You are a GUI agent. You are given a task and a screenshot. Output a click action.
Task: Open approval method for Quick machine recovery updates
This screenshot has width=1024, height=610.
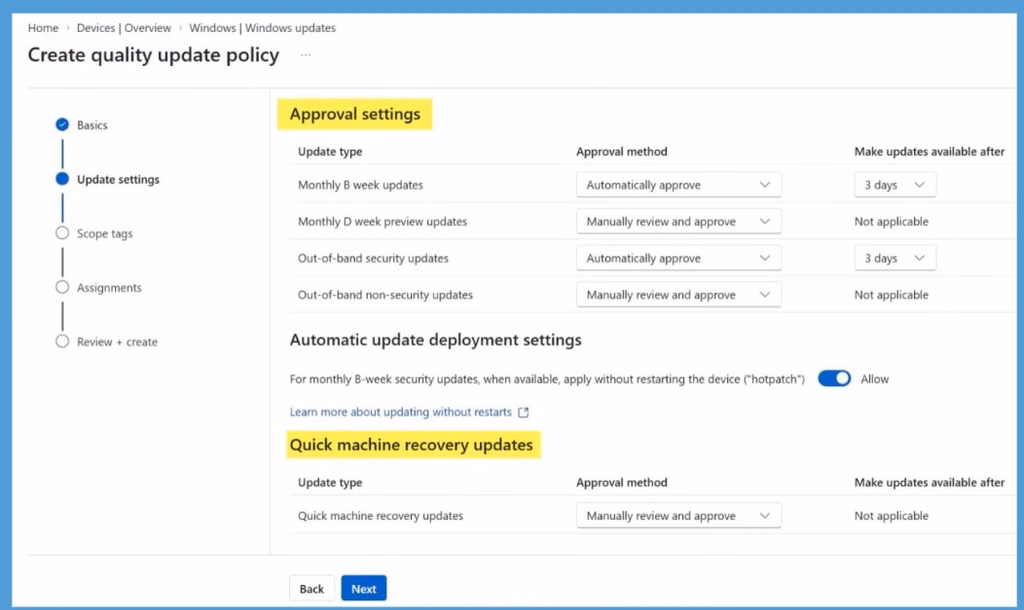coord(679,515)
